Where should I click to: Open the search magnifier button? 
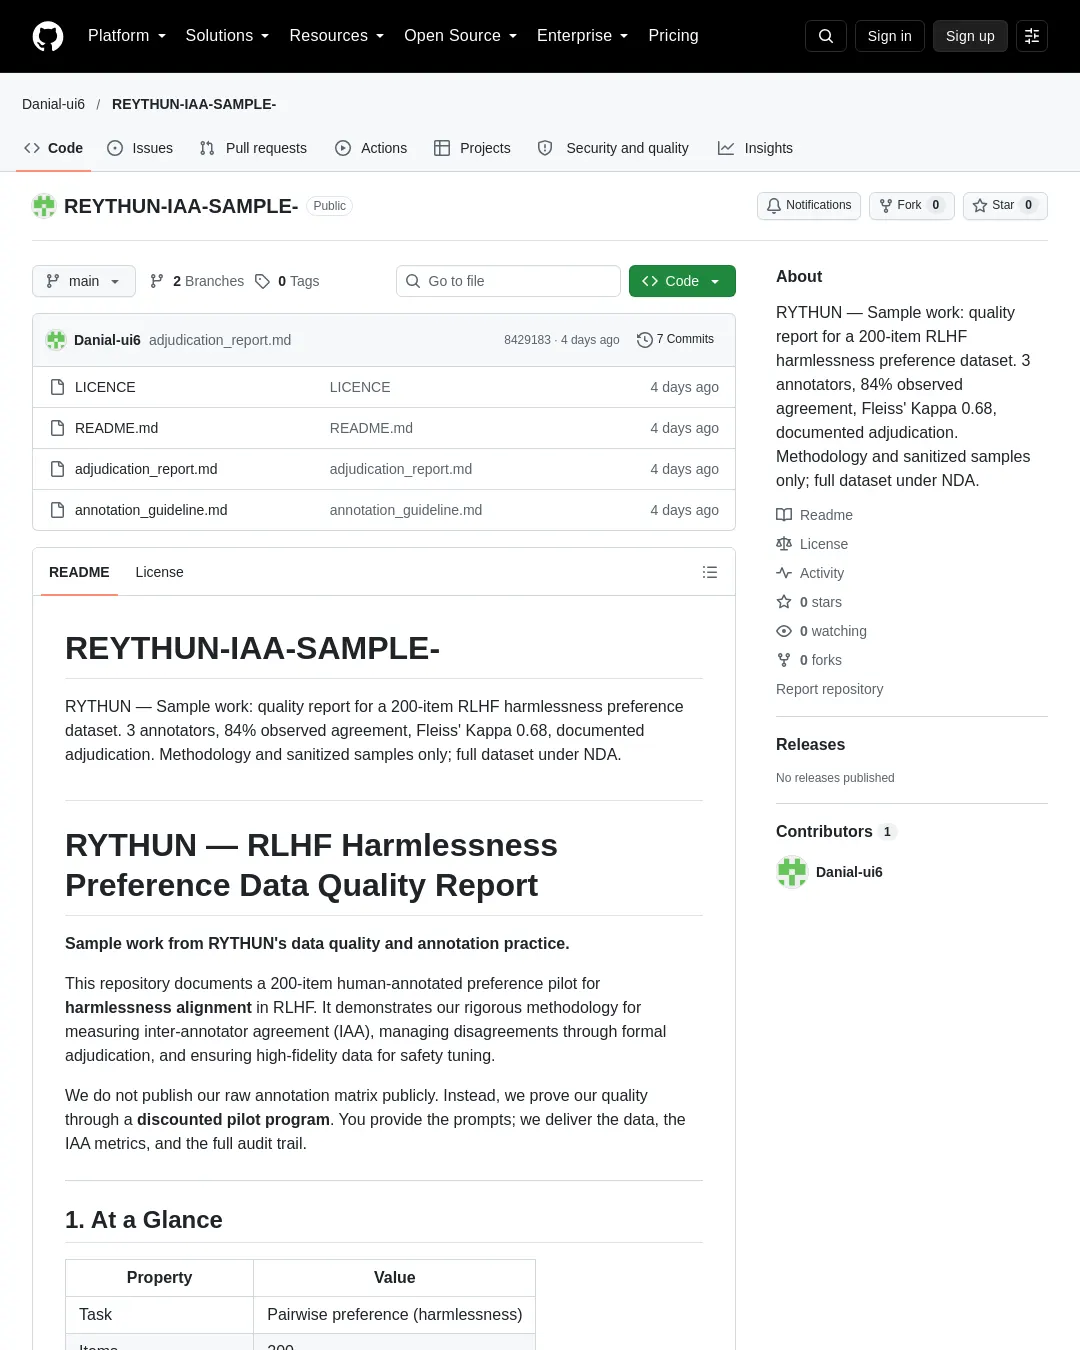(x=826, y=36)
